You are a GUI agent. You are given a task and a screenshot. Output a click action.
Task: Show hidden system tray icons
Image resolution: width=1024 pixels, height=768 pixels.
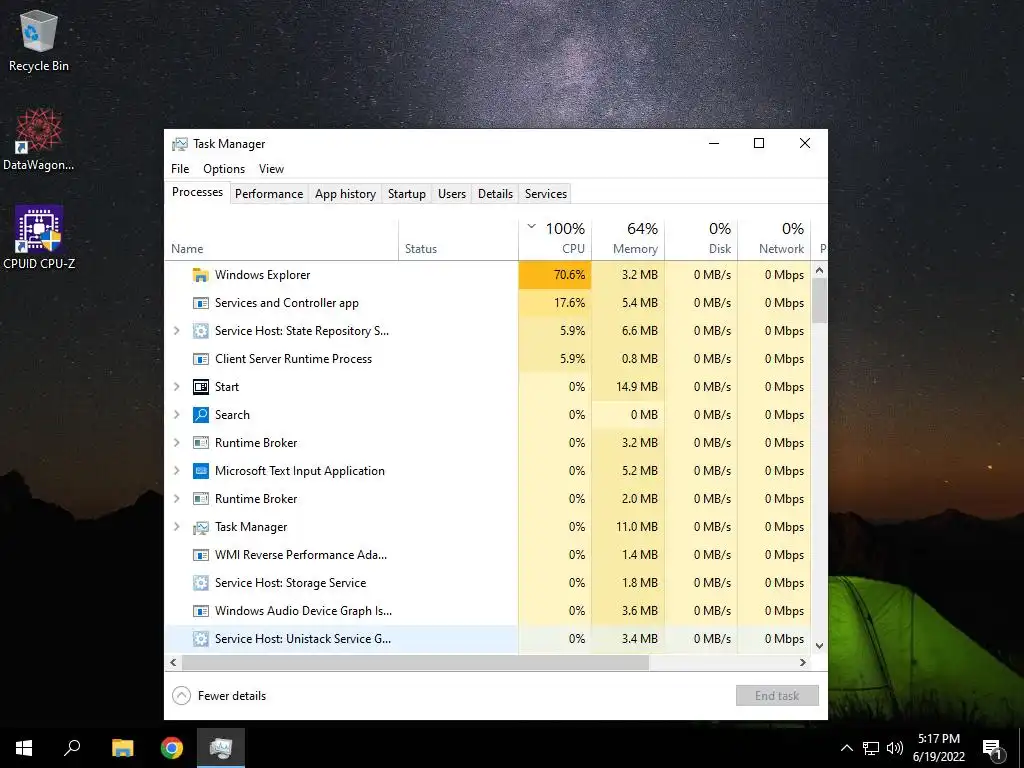(x=846, y=748)
